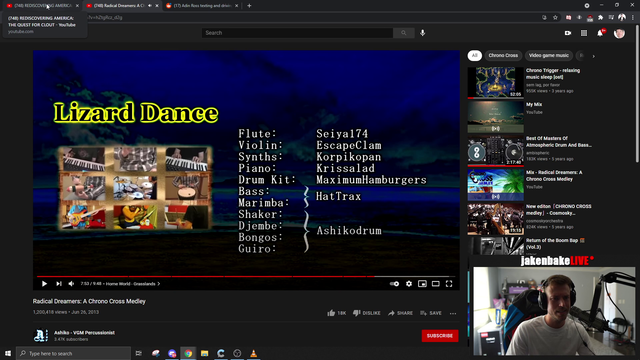Start voice search with microphone
Image resolution: width=640 pixels, height=360 pixels.
click(422, 33)
